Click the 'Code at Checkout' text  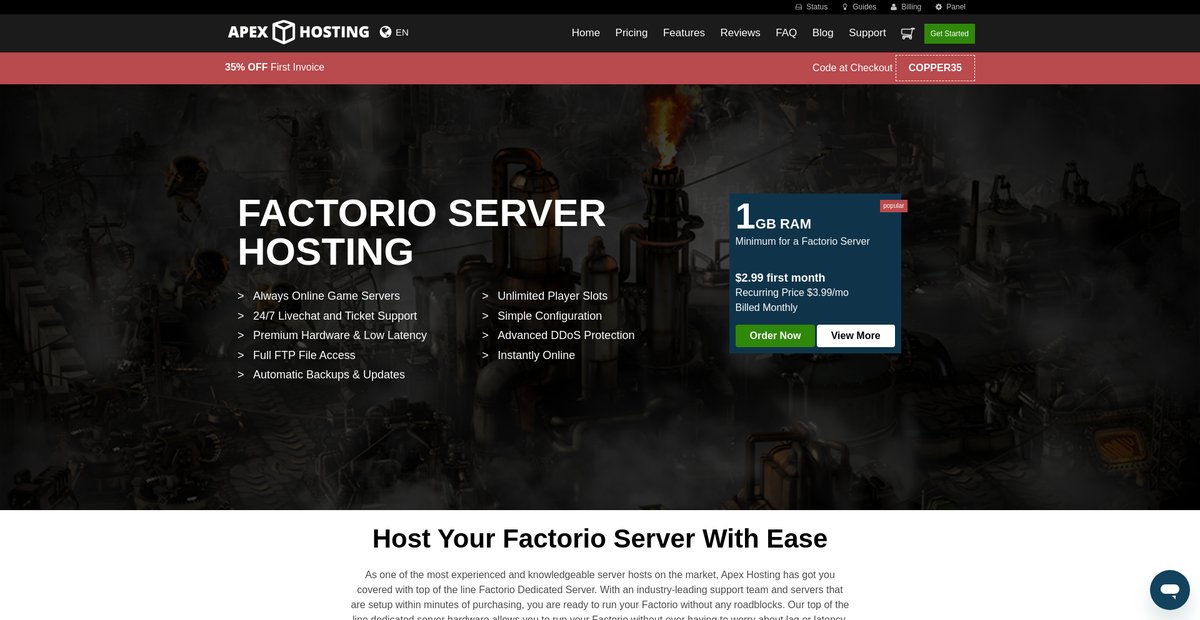point(852,68)
